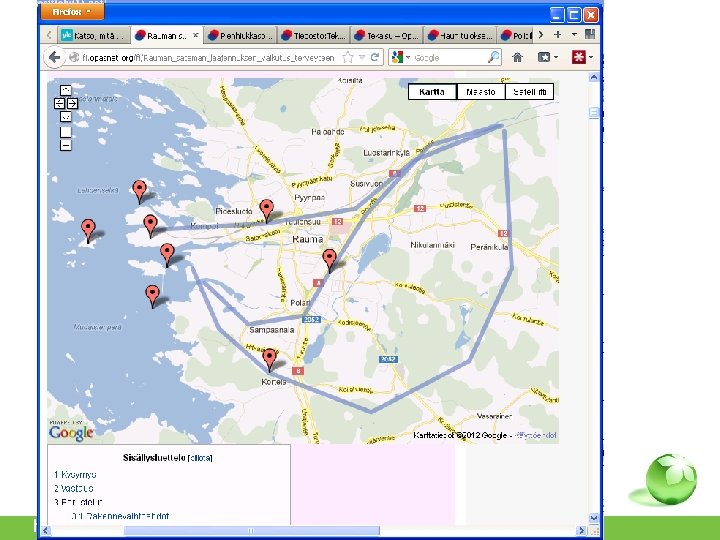Open contents entry '1 Kysymys'

click(75, 475)
